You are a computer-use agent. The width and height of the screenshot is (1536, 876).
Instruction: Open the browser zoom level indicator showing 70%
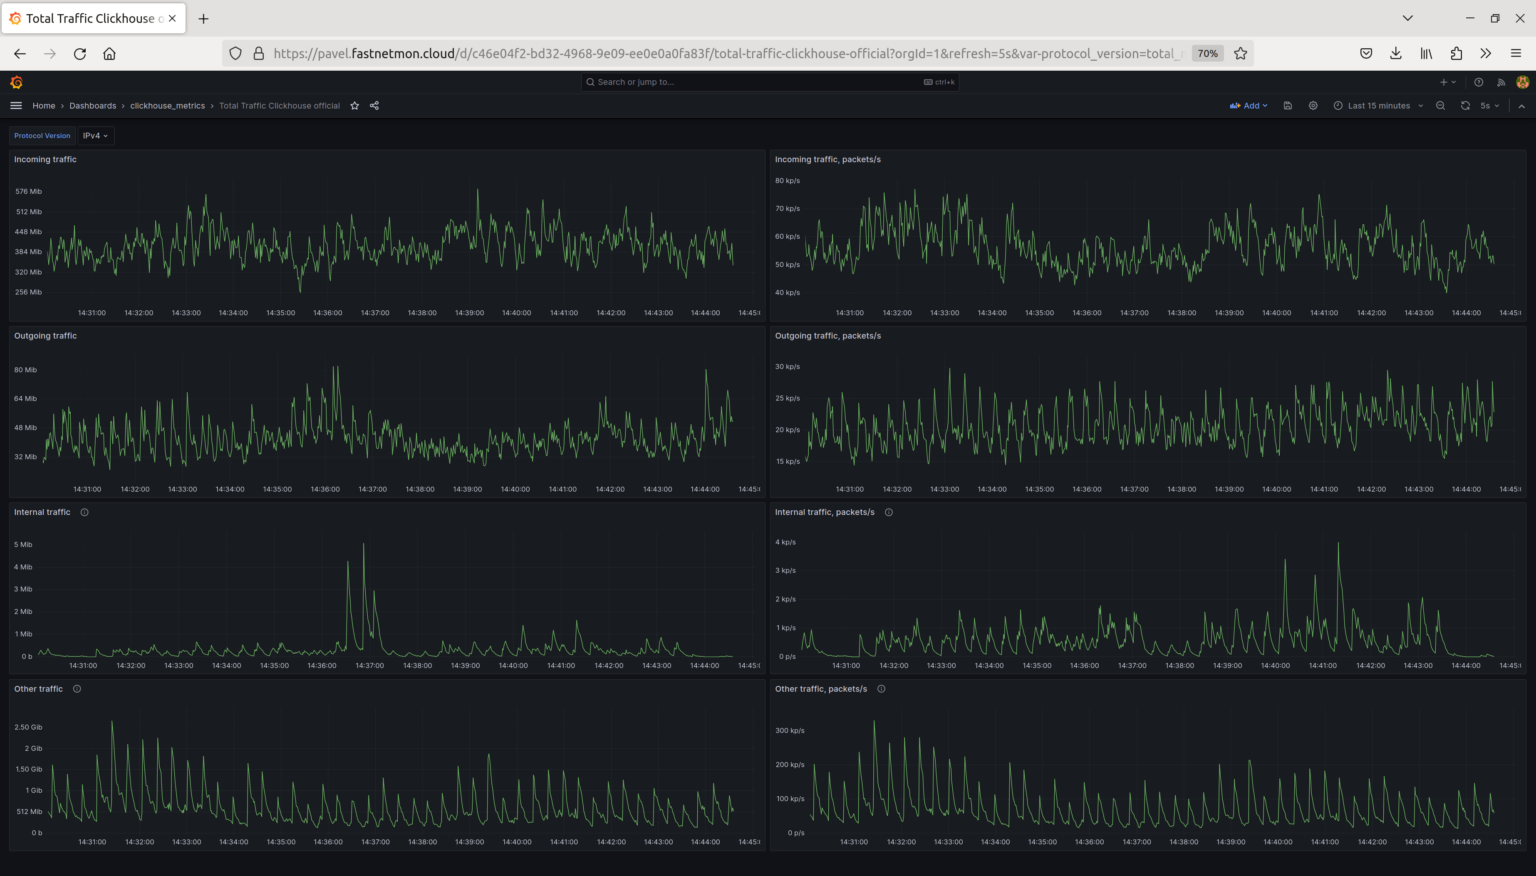pos(1207,53)
